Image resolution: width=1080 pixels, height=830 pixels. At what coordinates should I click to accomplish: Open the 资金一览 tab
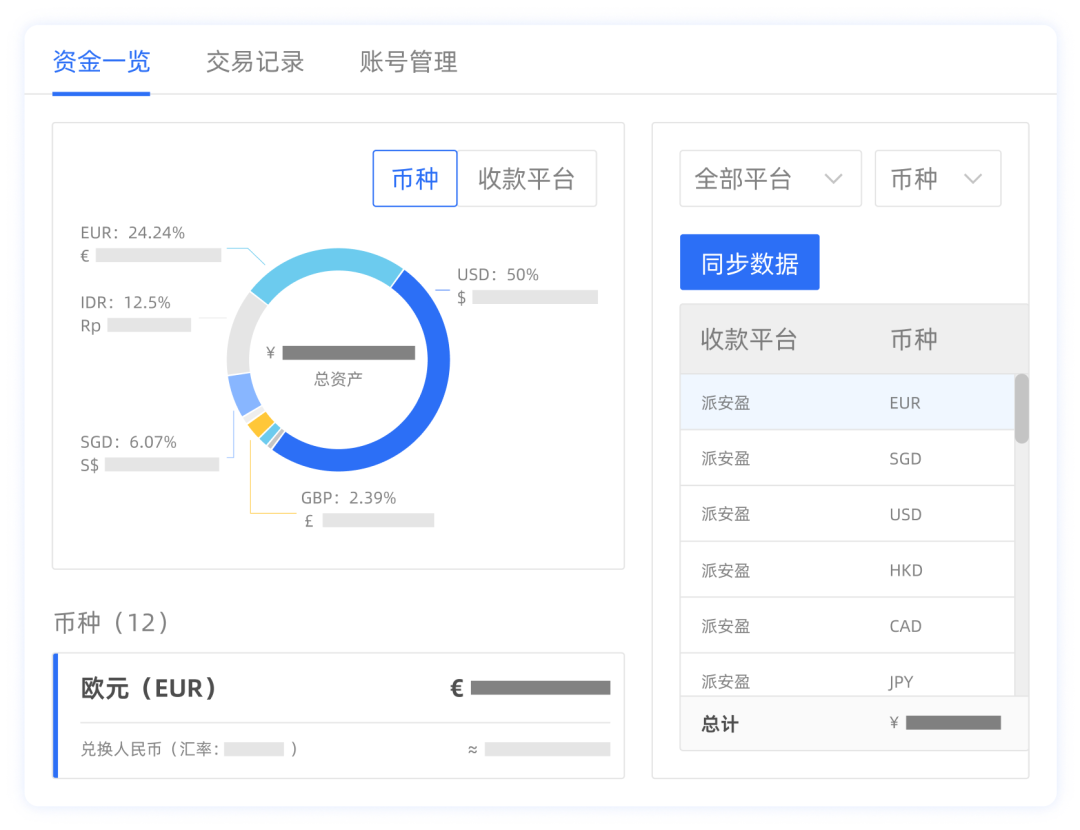(x=101, y=62)
